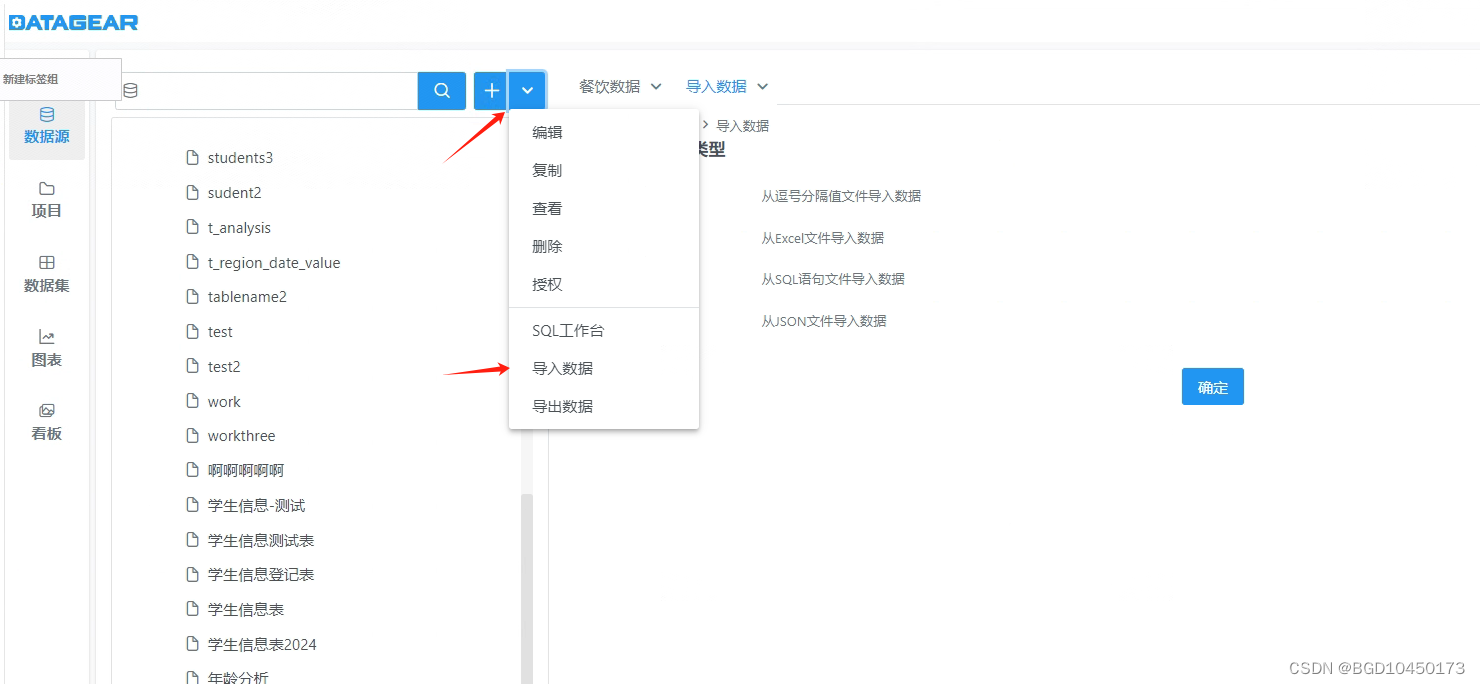Choose 删除 in the dropdown menu
This screenshot has width=1480, height=684.
pos(547,246)
